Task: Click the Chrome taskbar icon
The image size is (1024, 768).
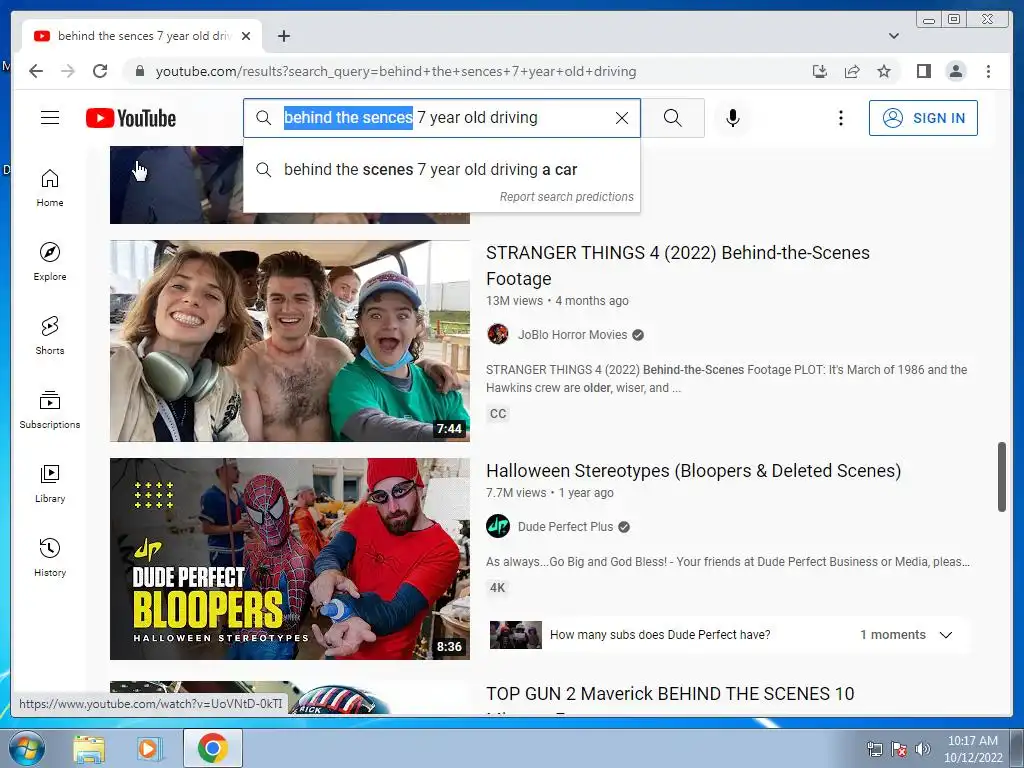Action: pos(212,748)
